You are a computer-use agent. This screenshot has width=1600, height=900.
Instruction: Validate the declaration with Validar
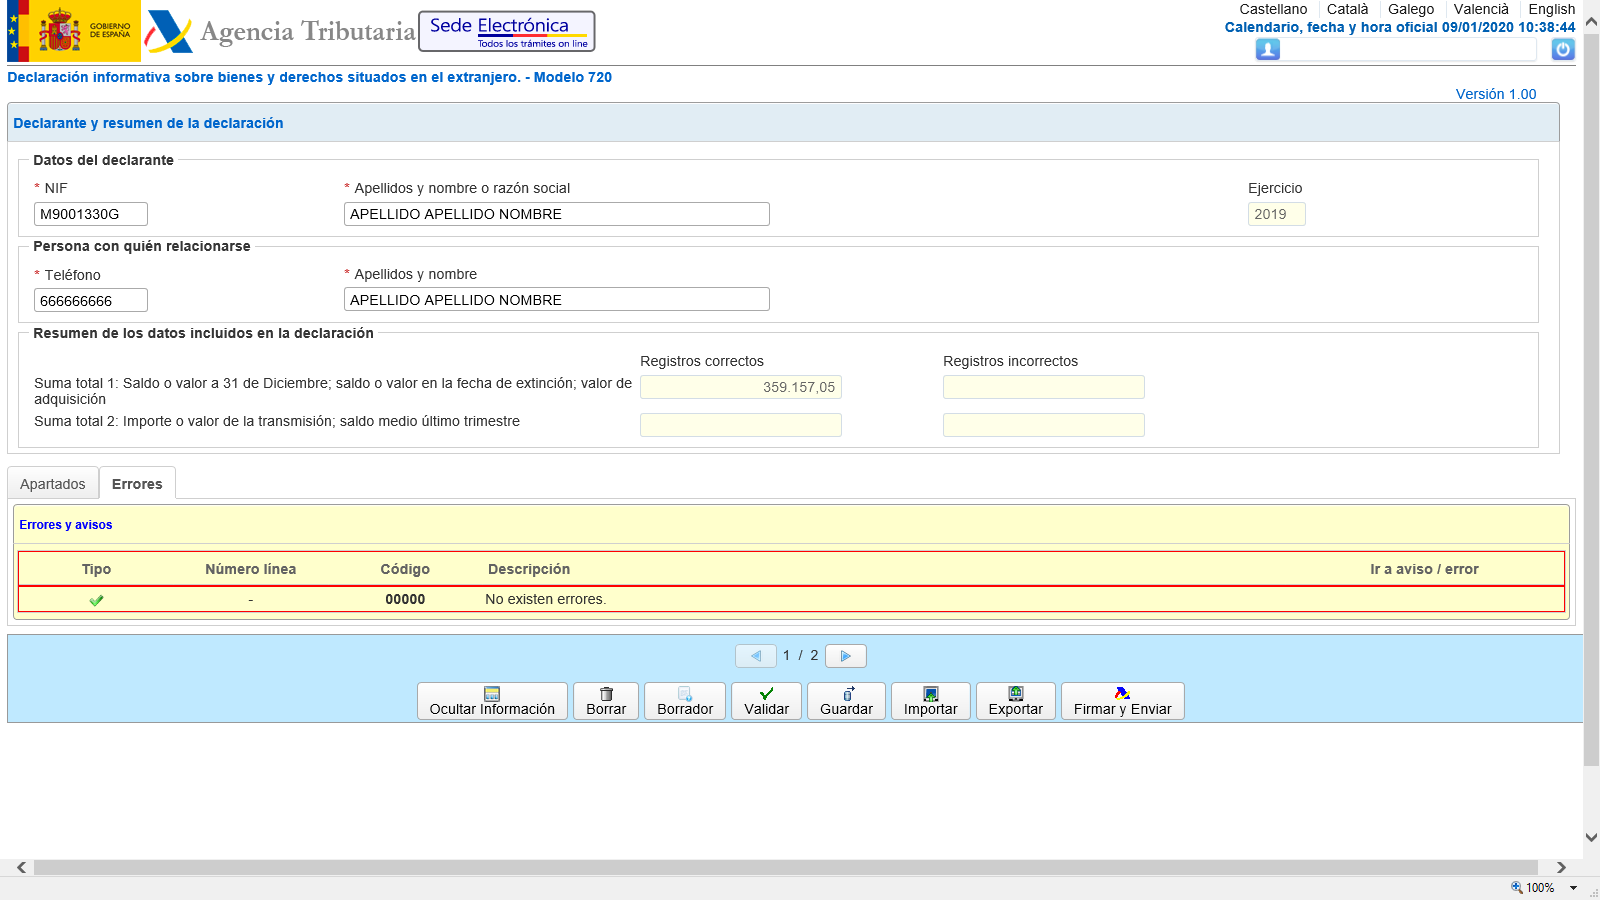[766, 701]
